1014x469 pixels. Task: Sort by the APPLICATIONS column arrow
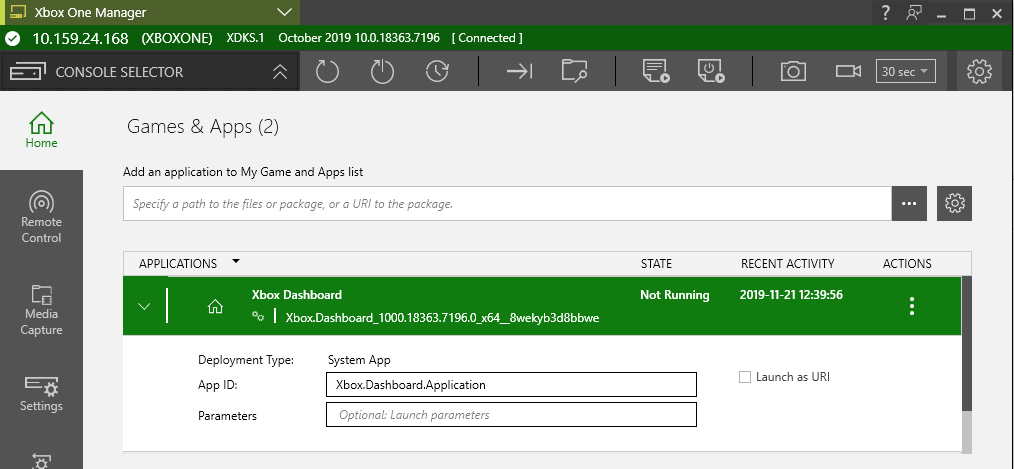pos(236,261)
